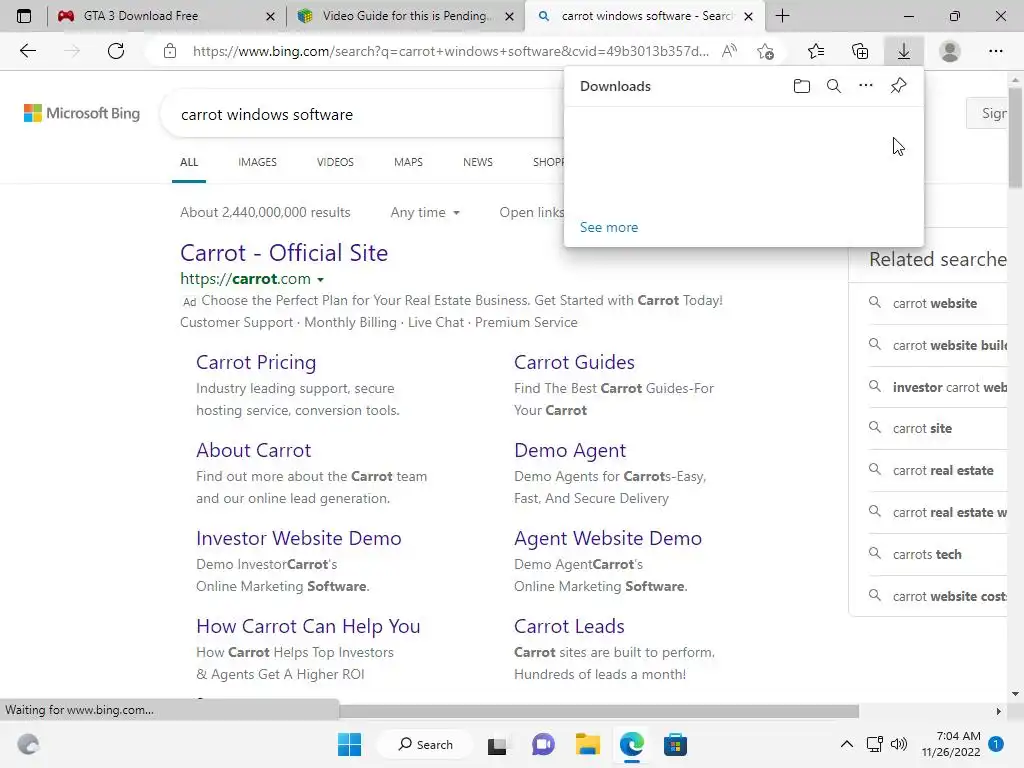This screenshot has width=1024, height=768.
Task: Show hidden system tray icons
Action: click(846, 744)
